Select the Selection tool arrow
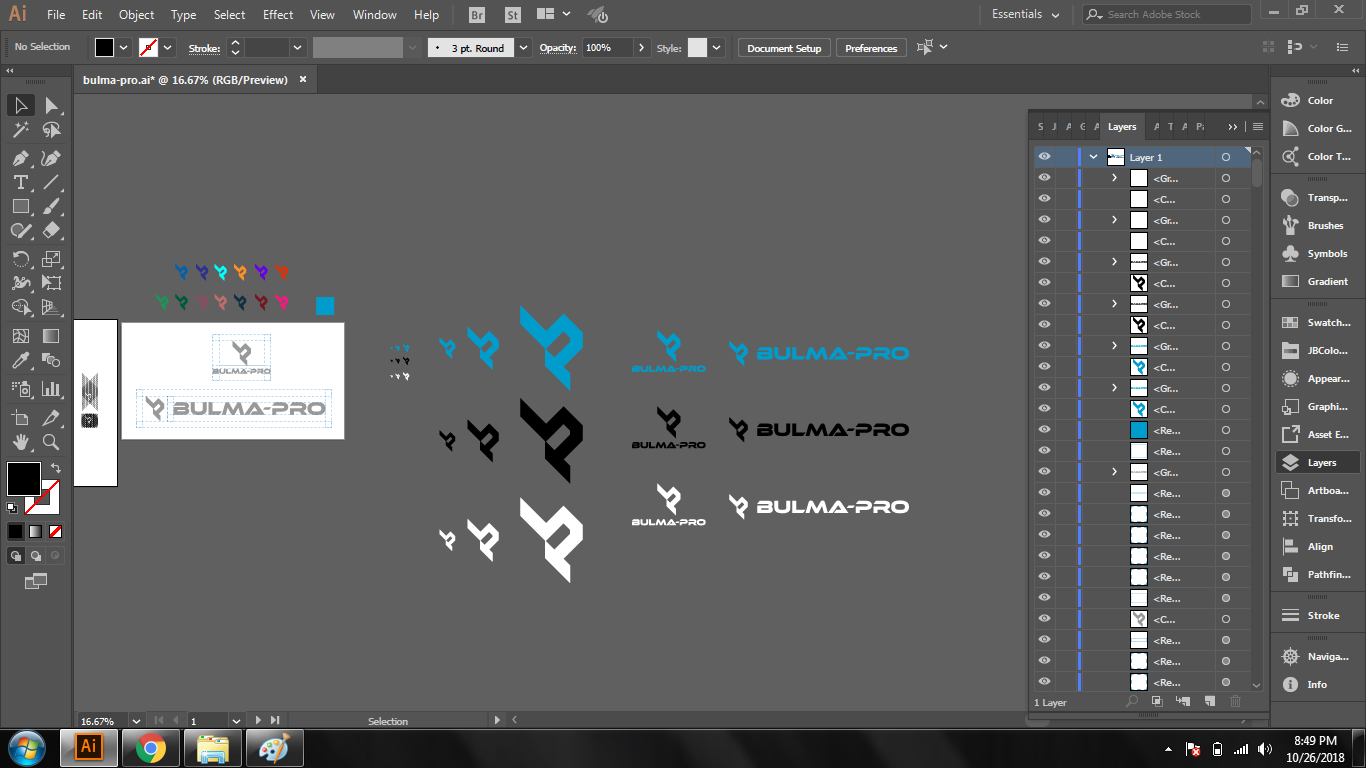 (x=21, y=106)
